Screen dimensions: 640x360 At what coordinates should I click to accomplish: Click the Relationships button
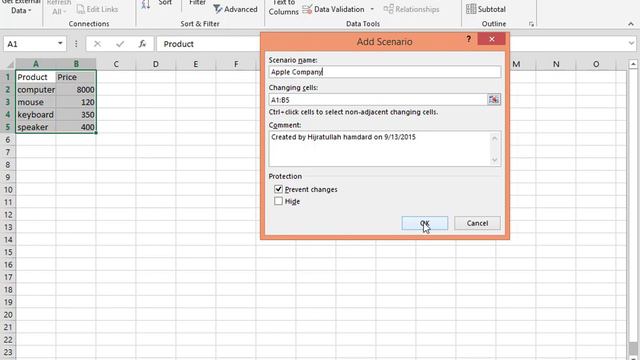[411, 9]
